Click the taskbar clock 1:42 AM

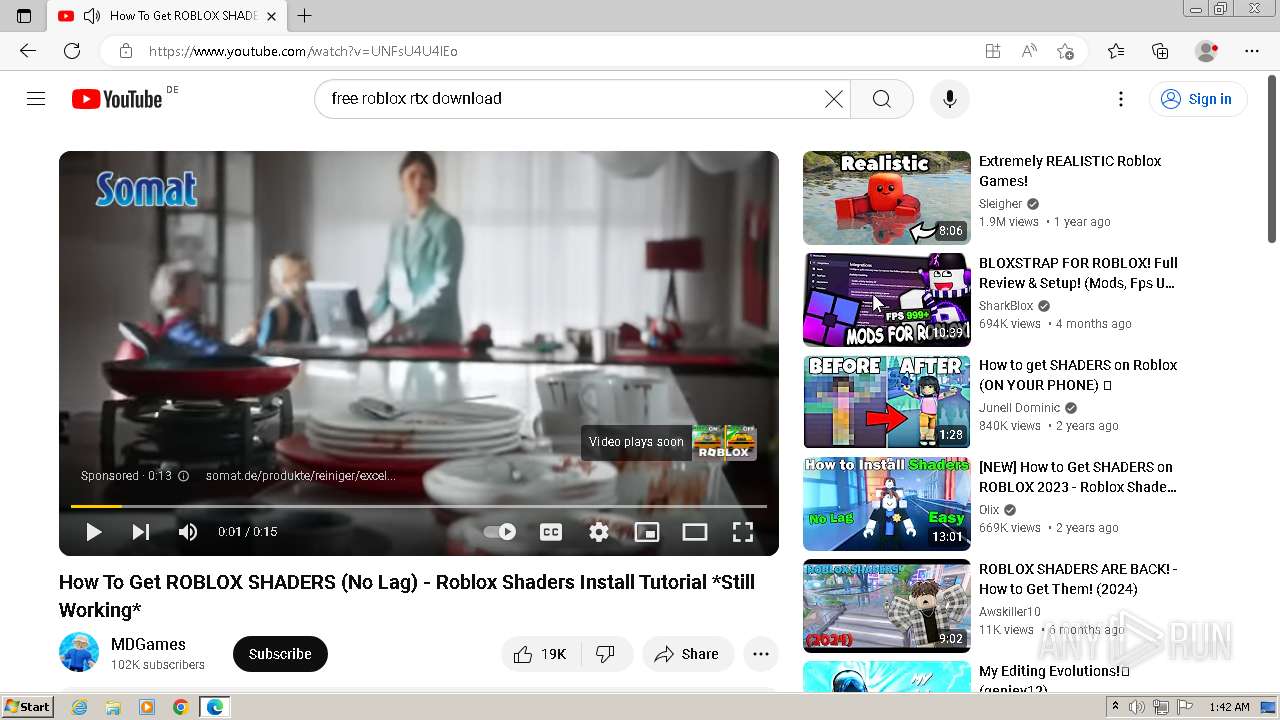coord(1229,707)
